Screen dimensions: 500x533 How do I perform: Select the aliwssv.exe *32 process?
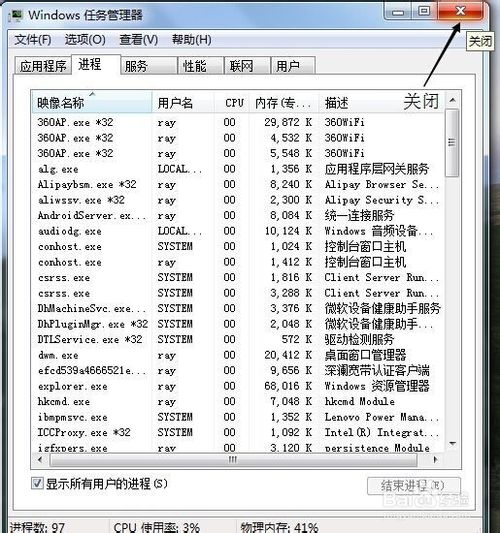pos(238,200)
